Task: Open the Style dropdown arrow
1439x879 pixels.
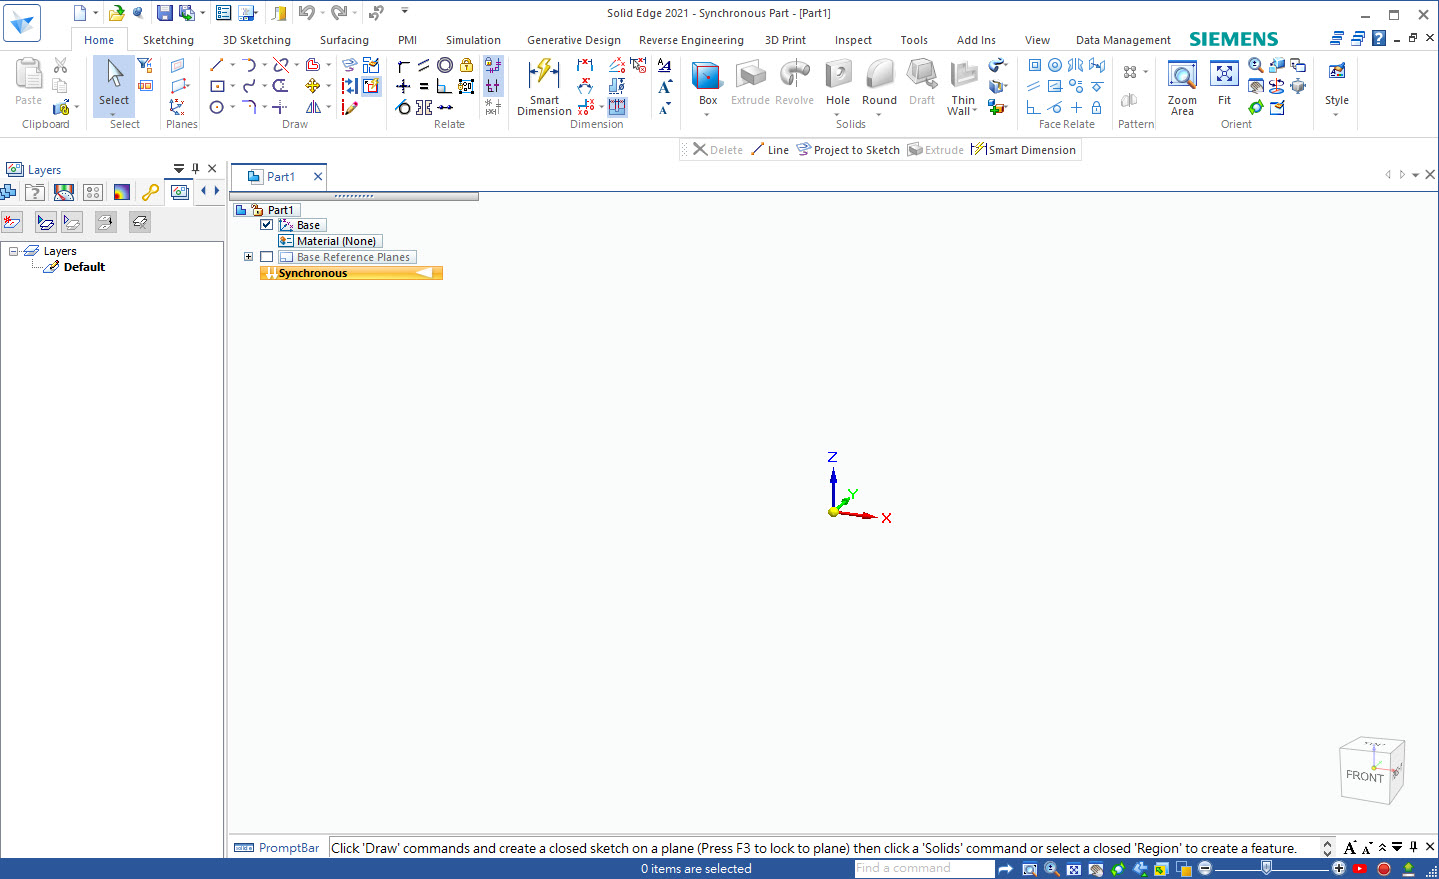Action: coord(1336,113)
